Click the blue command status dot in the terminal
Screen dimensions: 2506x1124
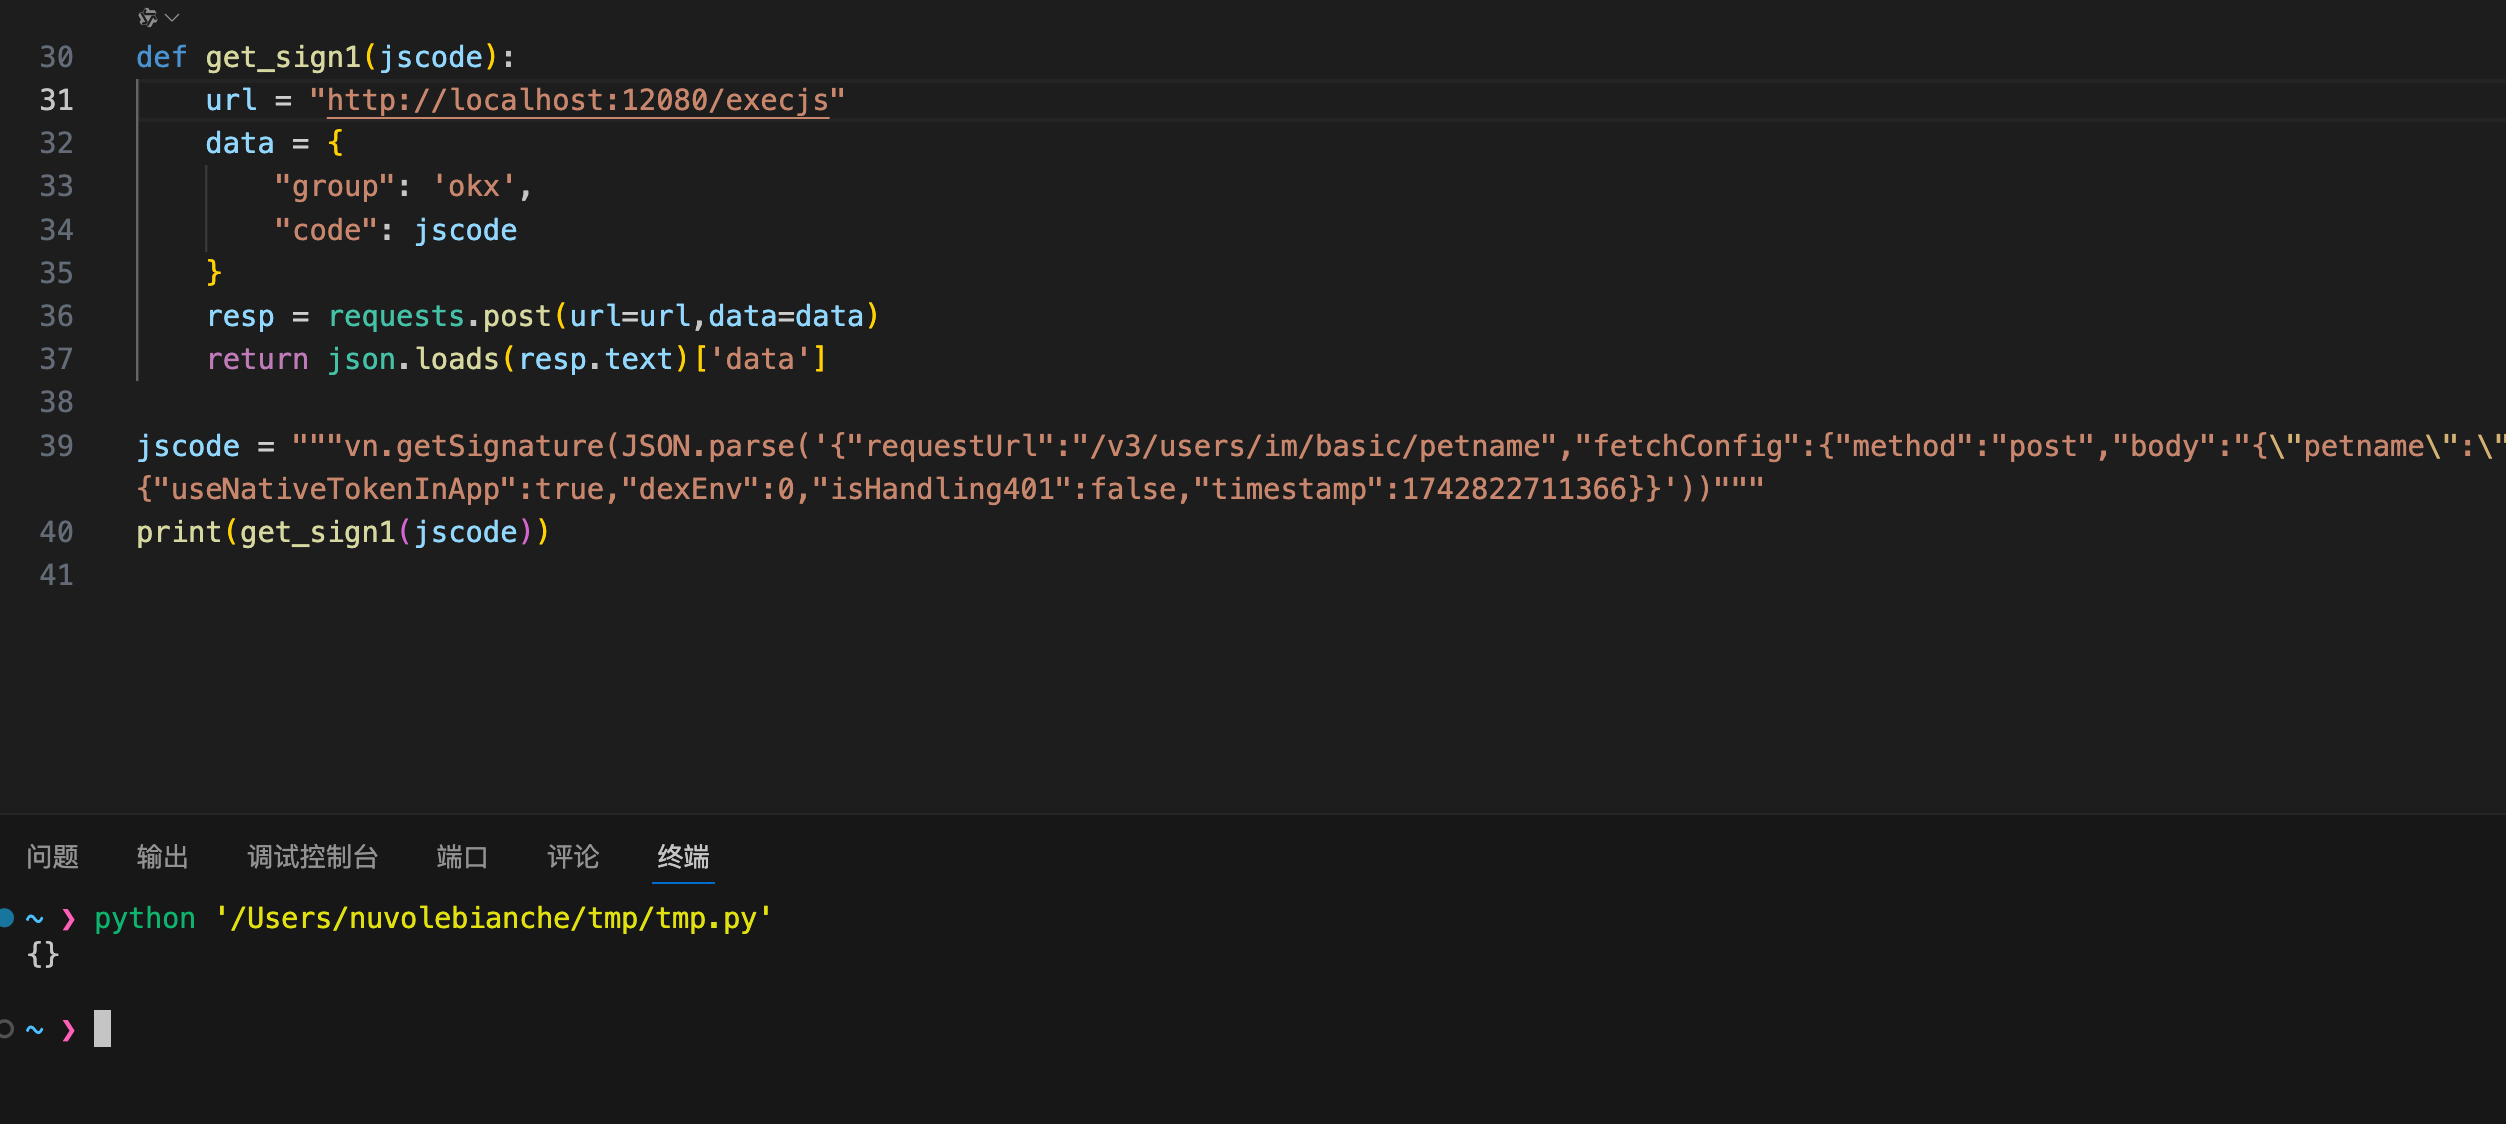7,917
